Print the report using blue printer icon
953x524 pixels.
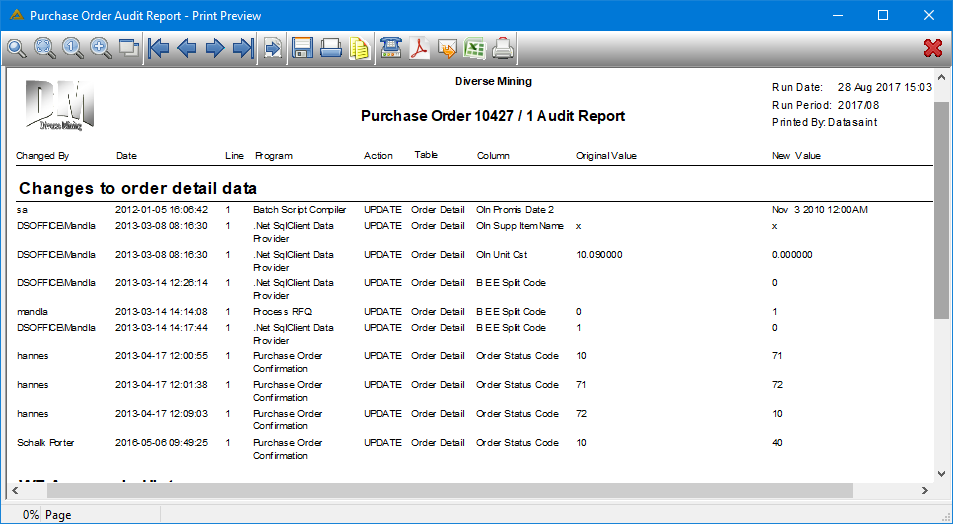[331, 49]
